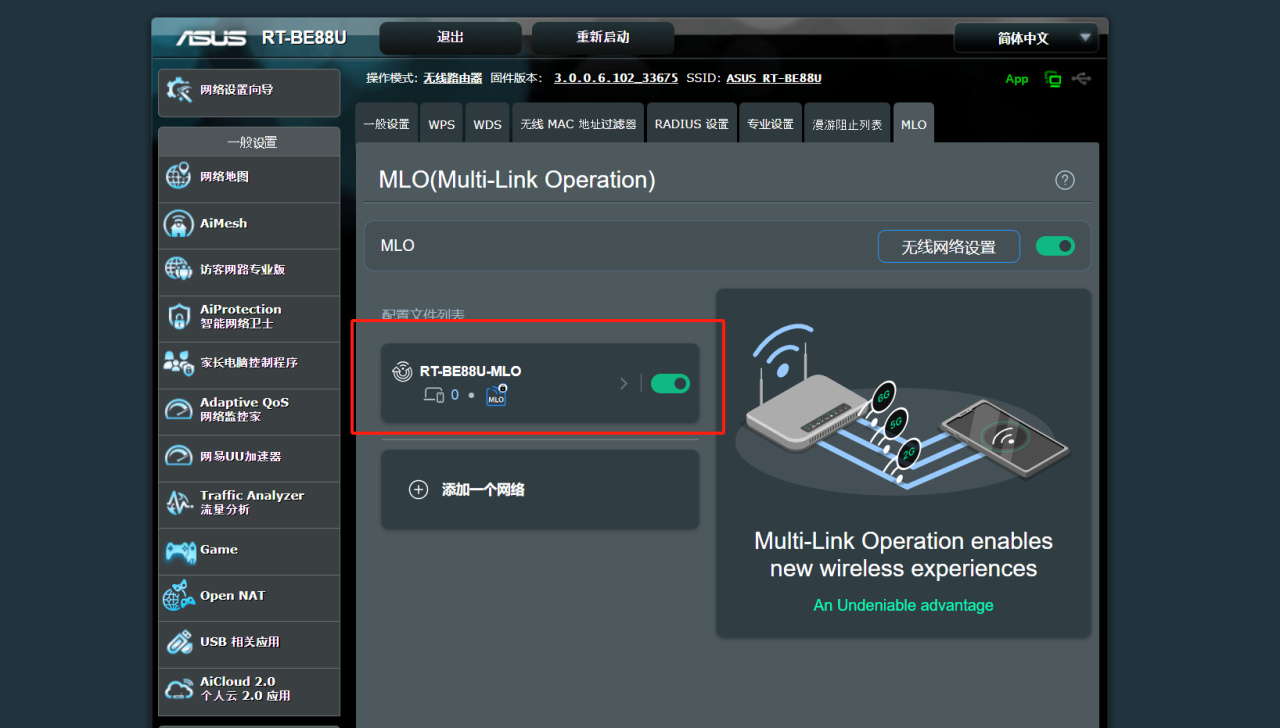The height and width of the screenshot is (728, 1280).
Task: Click the MLO badge icon on the profile
Action: pyautogui.click(x=496, y=395)
